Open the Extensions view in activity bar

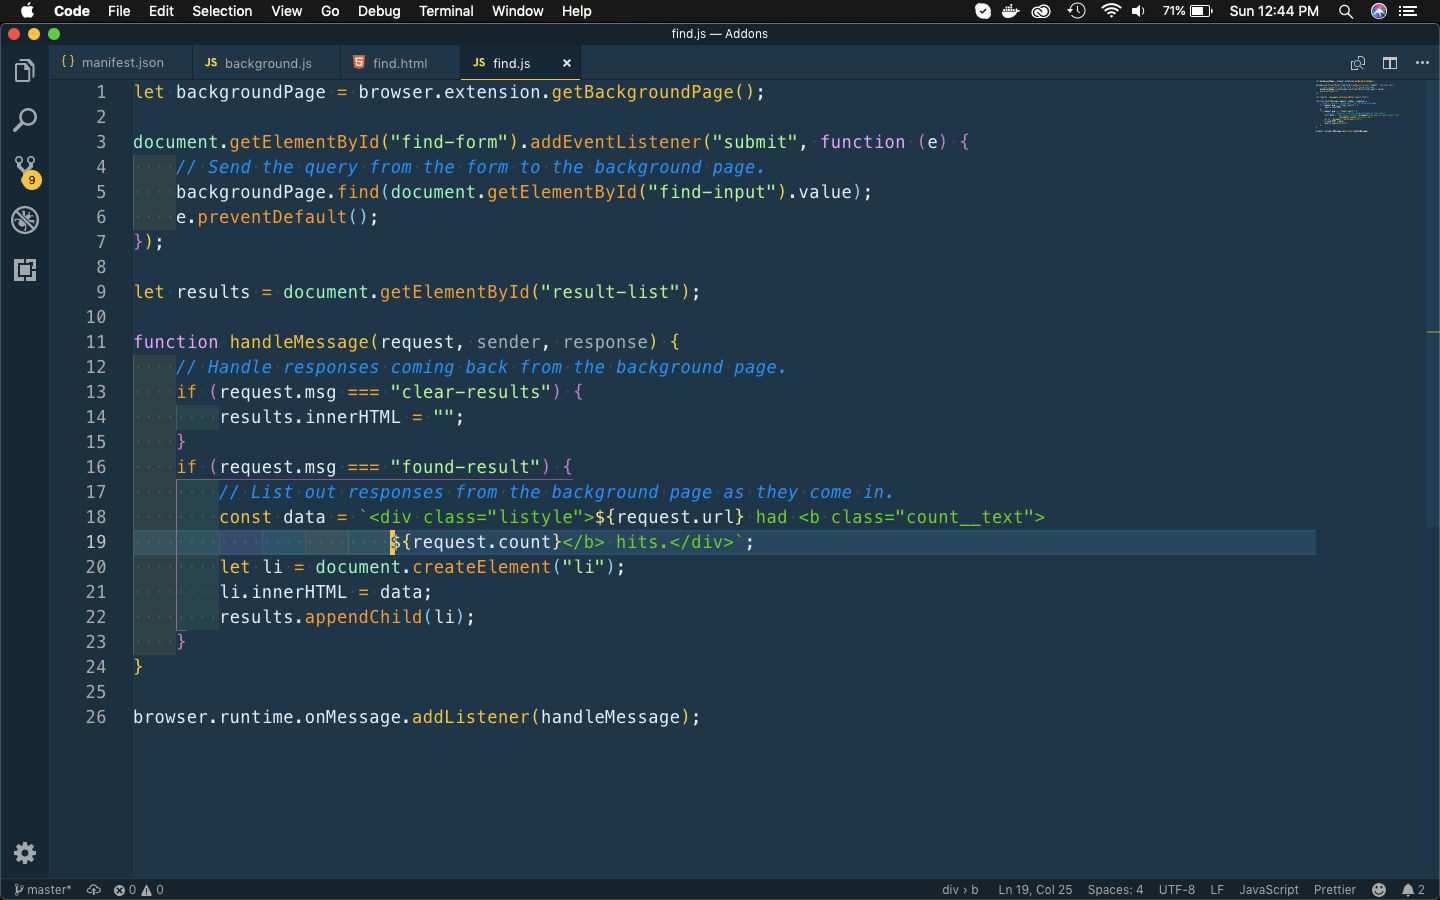25,270
